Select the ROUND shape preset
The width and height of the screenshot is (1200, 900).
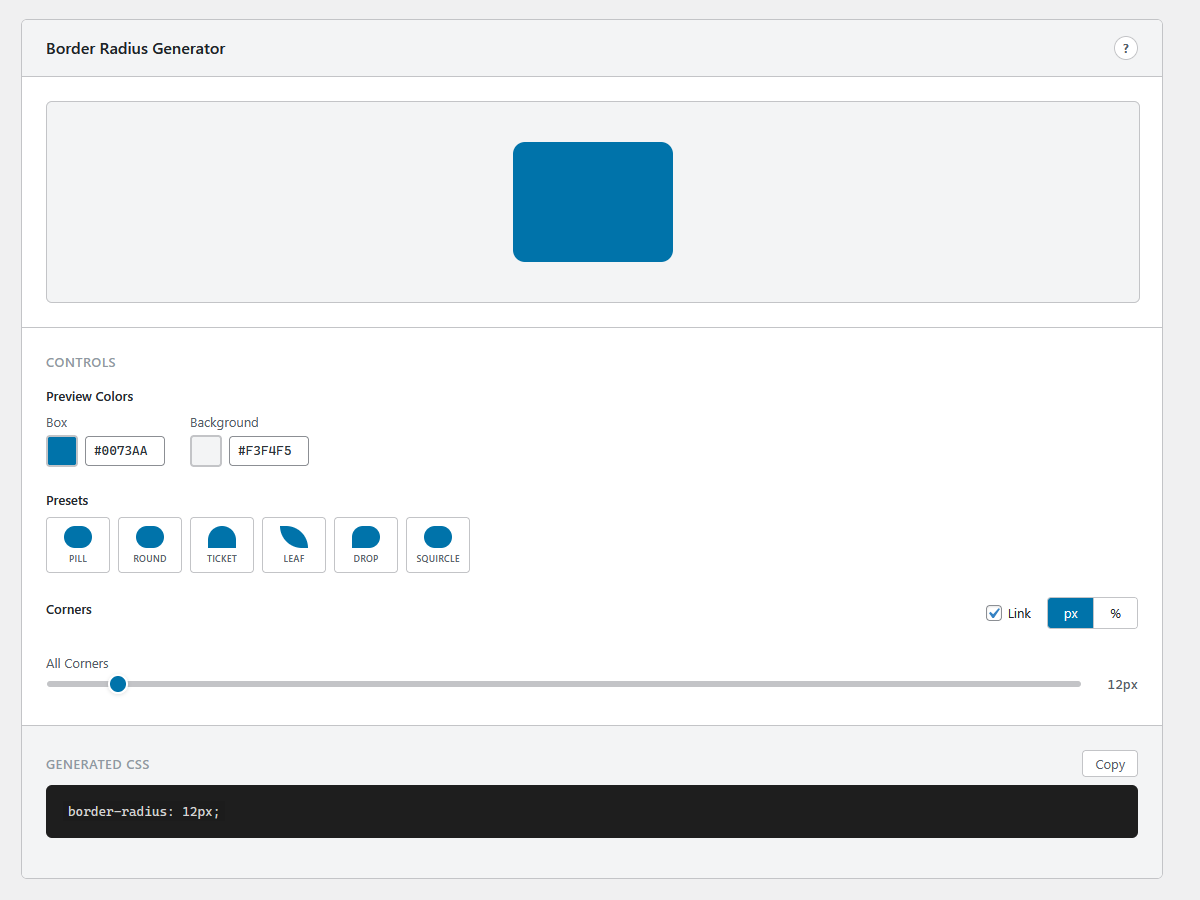pyautogui.click(x=149, y=544)
